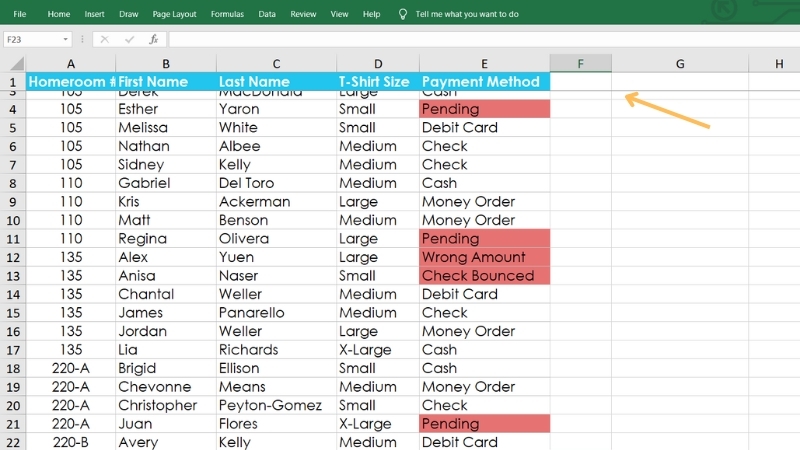Click the Select All corner triangle
Image resolution: width=800 pixels, height=450 pixels.
pos(16,63)
